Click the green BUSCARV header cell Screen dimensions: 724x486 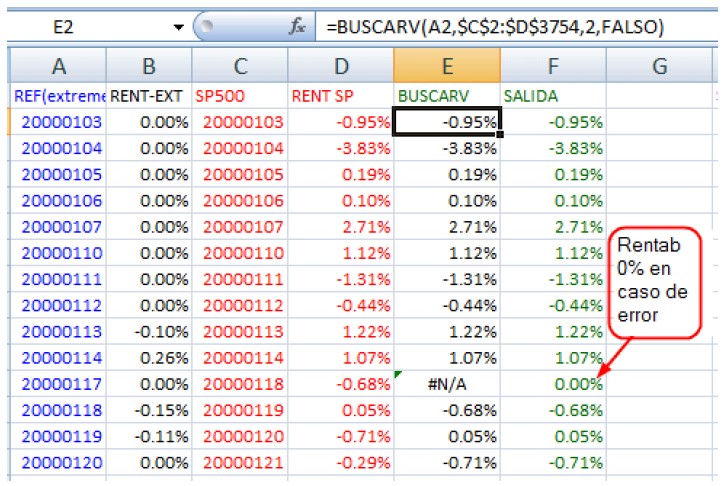click(447, 96)
